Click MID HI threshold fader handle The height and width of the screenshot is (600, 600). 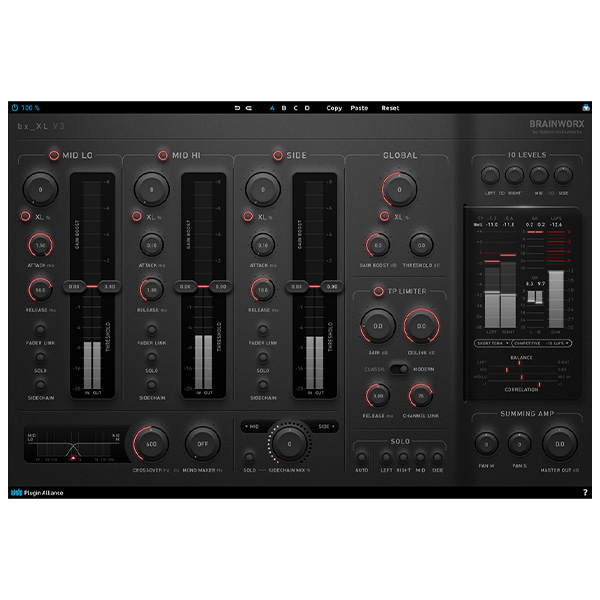tap(221, 287)
